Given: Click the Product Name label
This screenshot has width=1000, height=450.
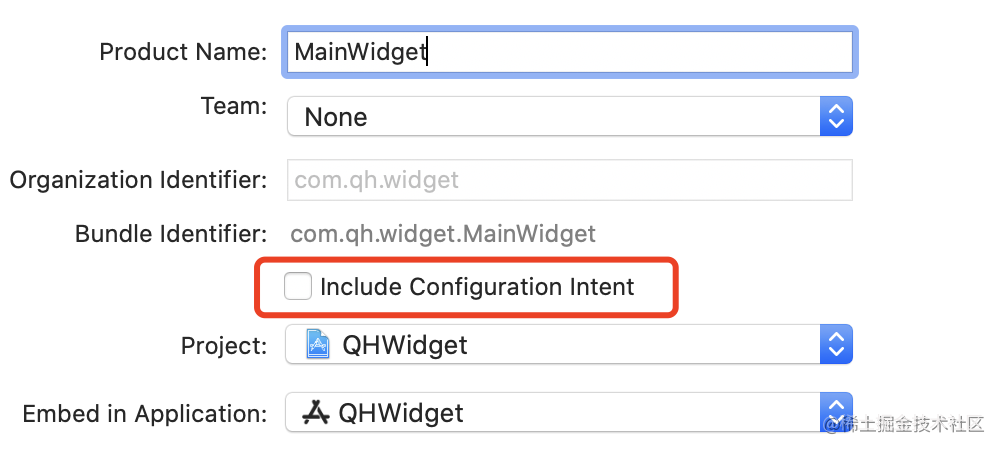Looking at the screenshot, I should pos(183,52).
